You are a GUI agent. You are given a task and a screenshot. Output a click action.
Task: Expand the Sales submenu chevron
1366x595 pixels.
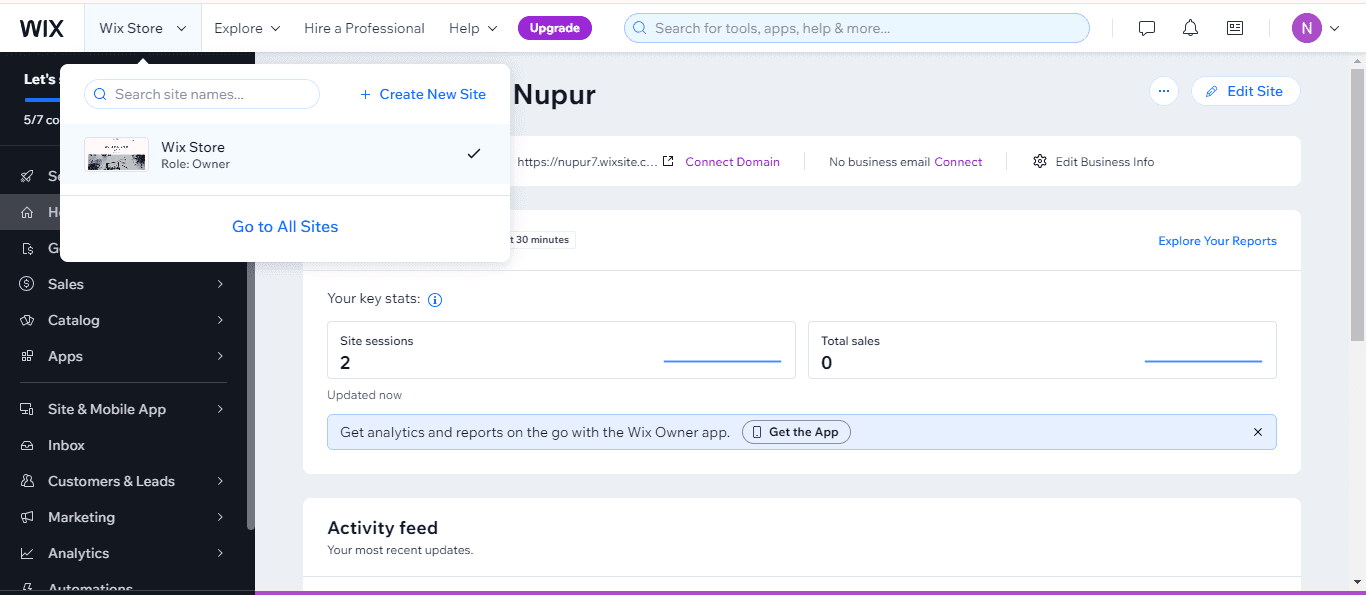pyautogui.click(x=220, y=284)
